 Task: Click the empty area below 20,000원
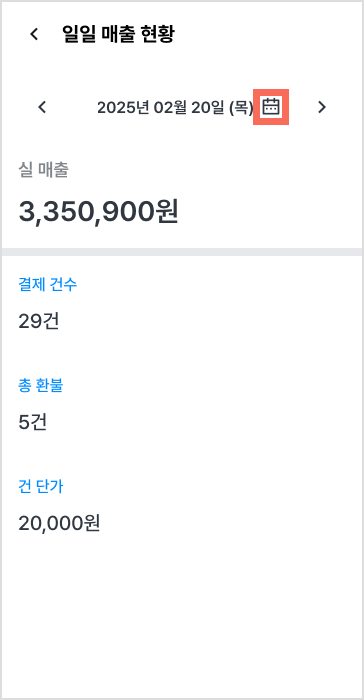[x=182, y=616]
